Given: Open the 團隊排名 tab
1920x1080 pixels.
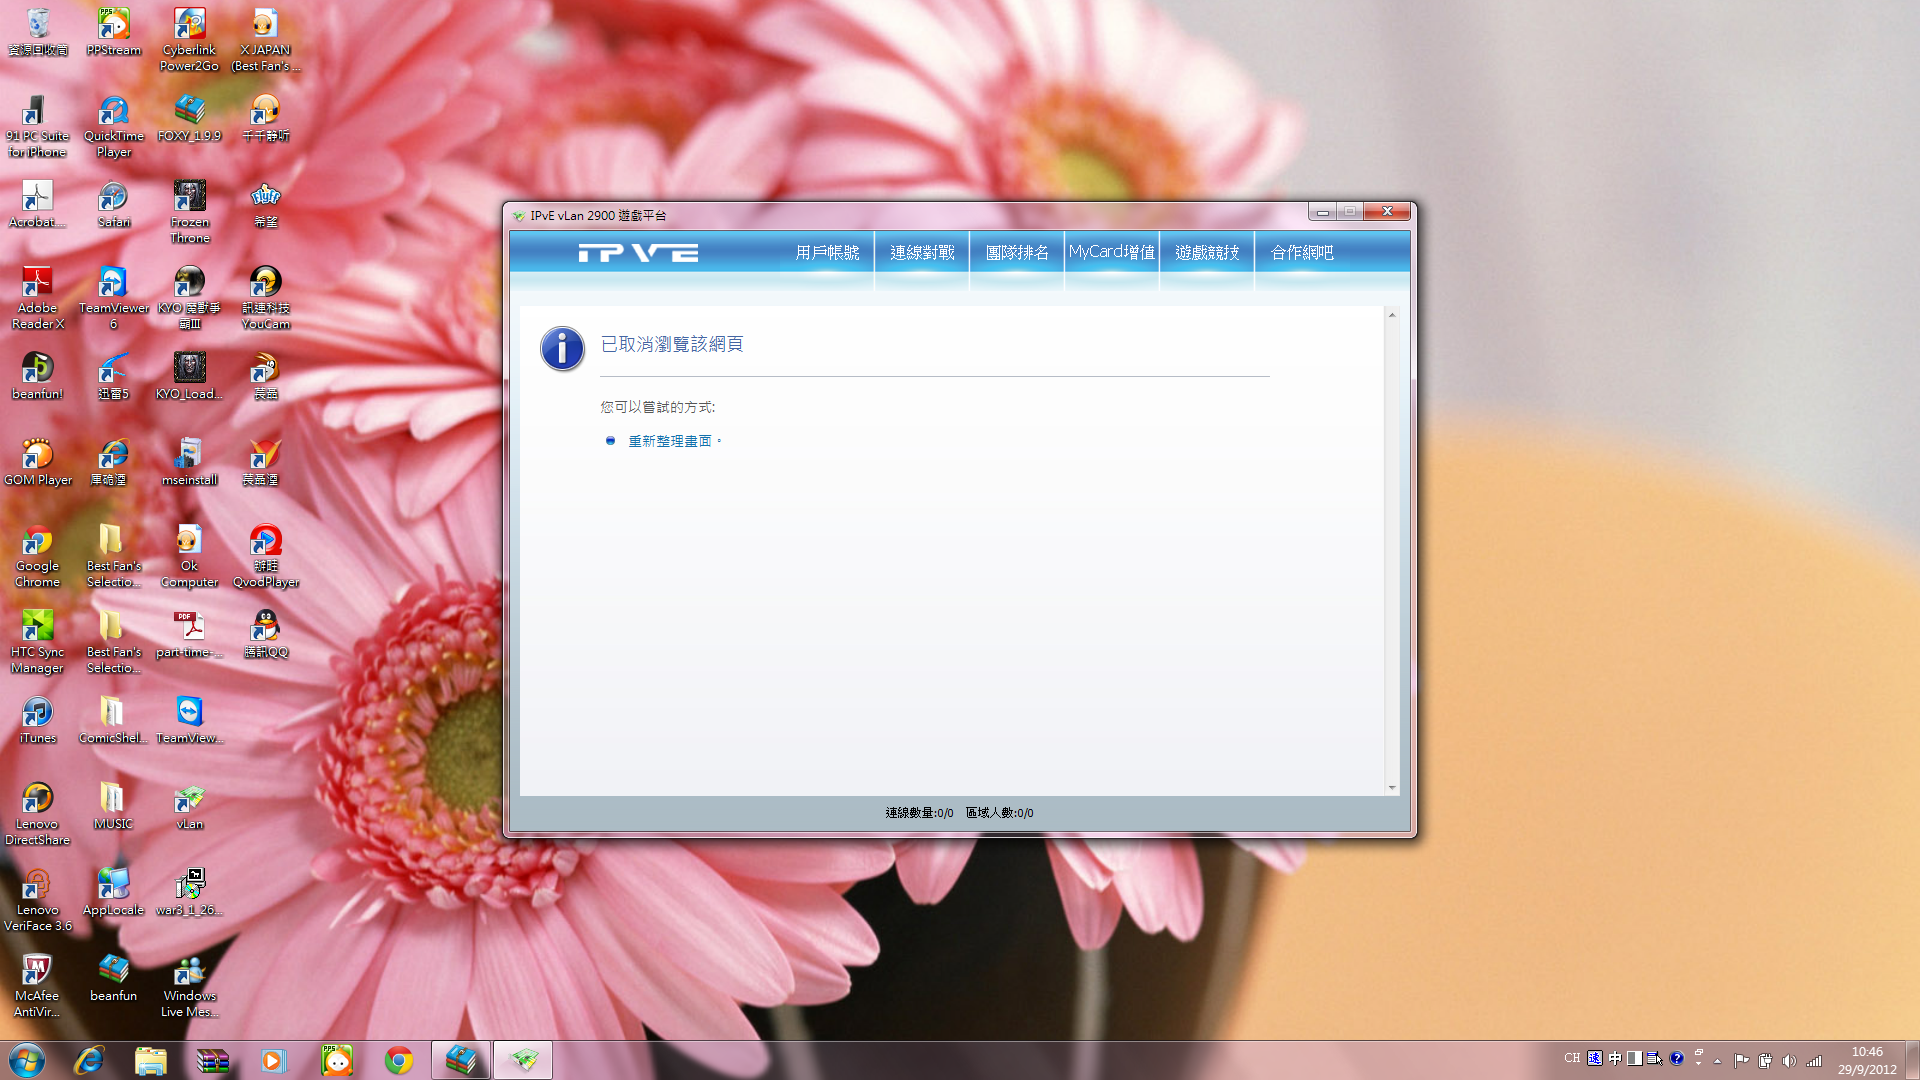Looking at the screenshot, I should 1017,253.
